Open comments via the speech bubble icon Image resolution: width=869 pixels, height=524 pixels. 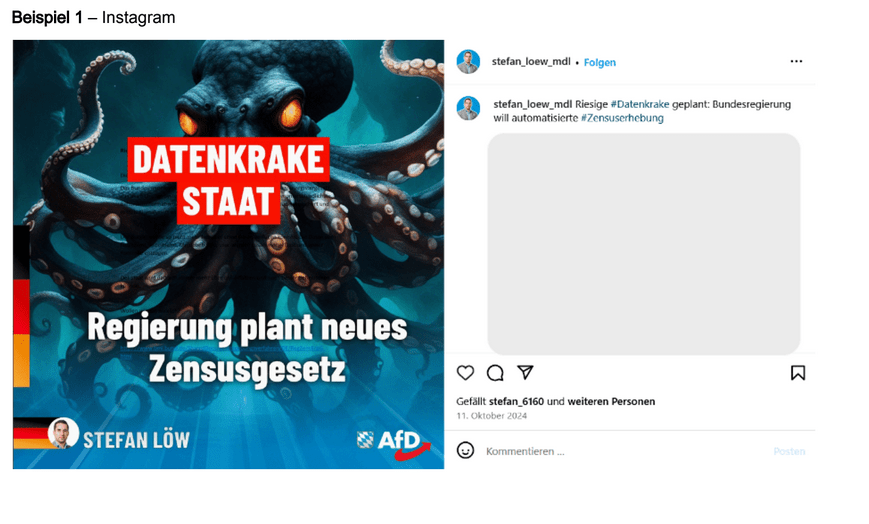pyautogui.click(x=495, y=373)
